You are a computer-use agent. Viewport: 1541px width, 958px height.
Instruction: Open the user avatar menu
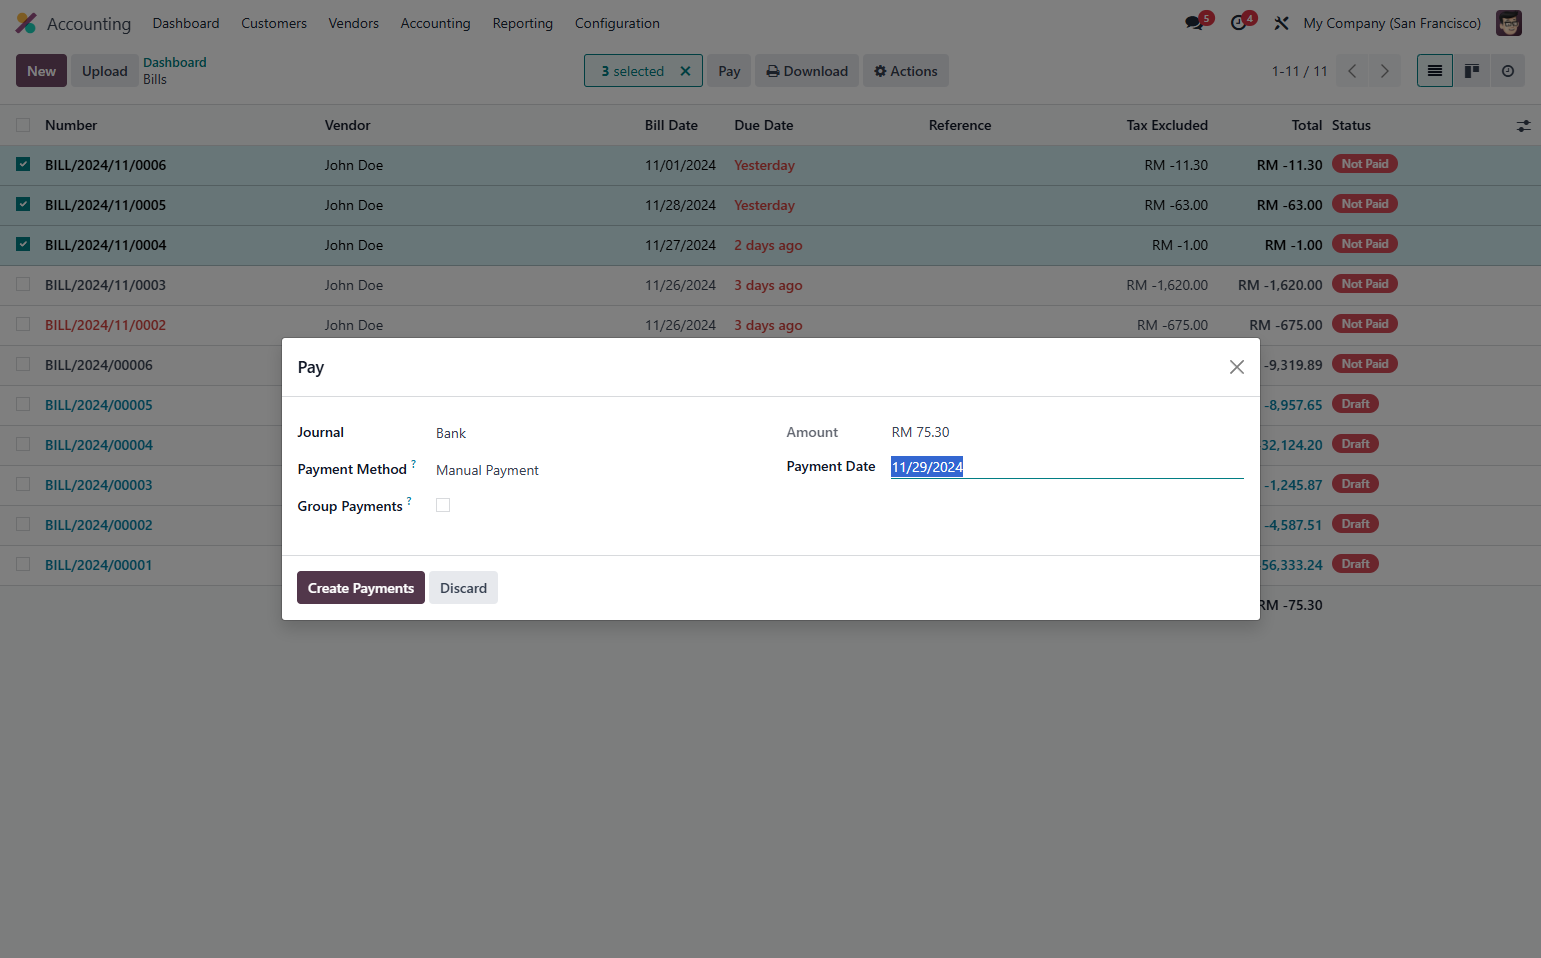(1508, 23)
